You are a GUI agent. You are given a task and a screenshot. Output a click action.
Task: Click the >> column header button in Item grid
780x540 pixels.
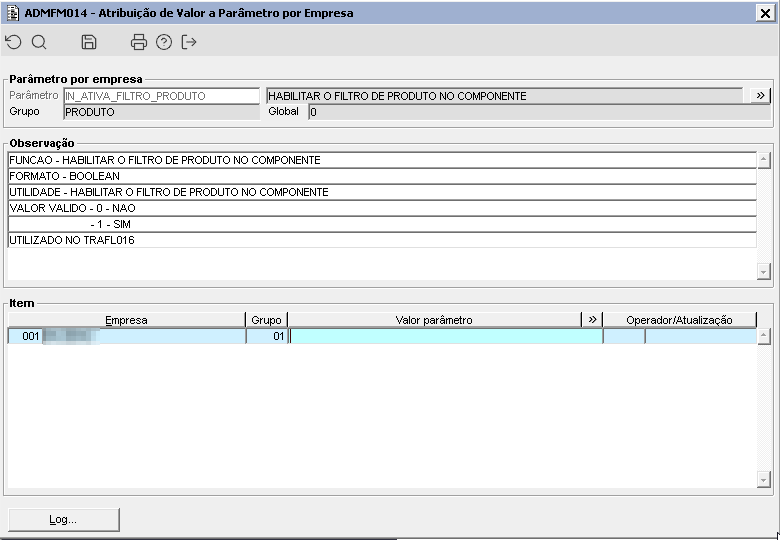(592, 320)
